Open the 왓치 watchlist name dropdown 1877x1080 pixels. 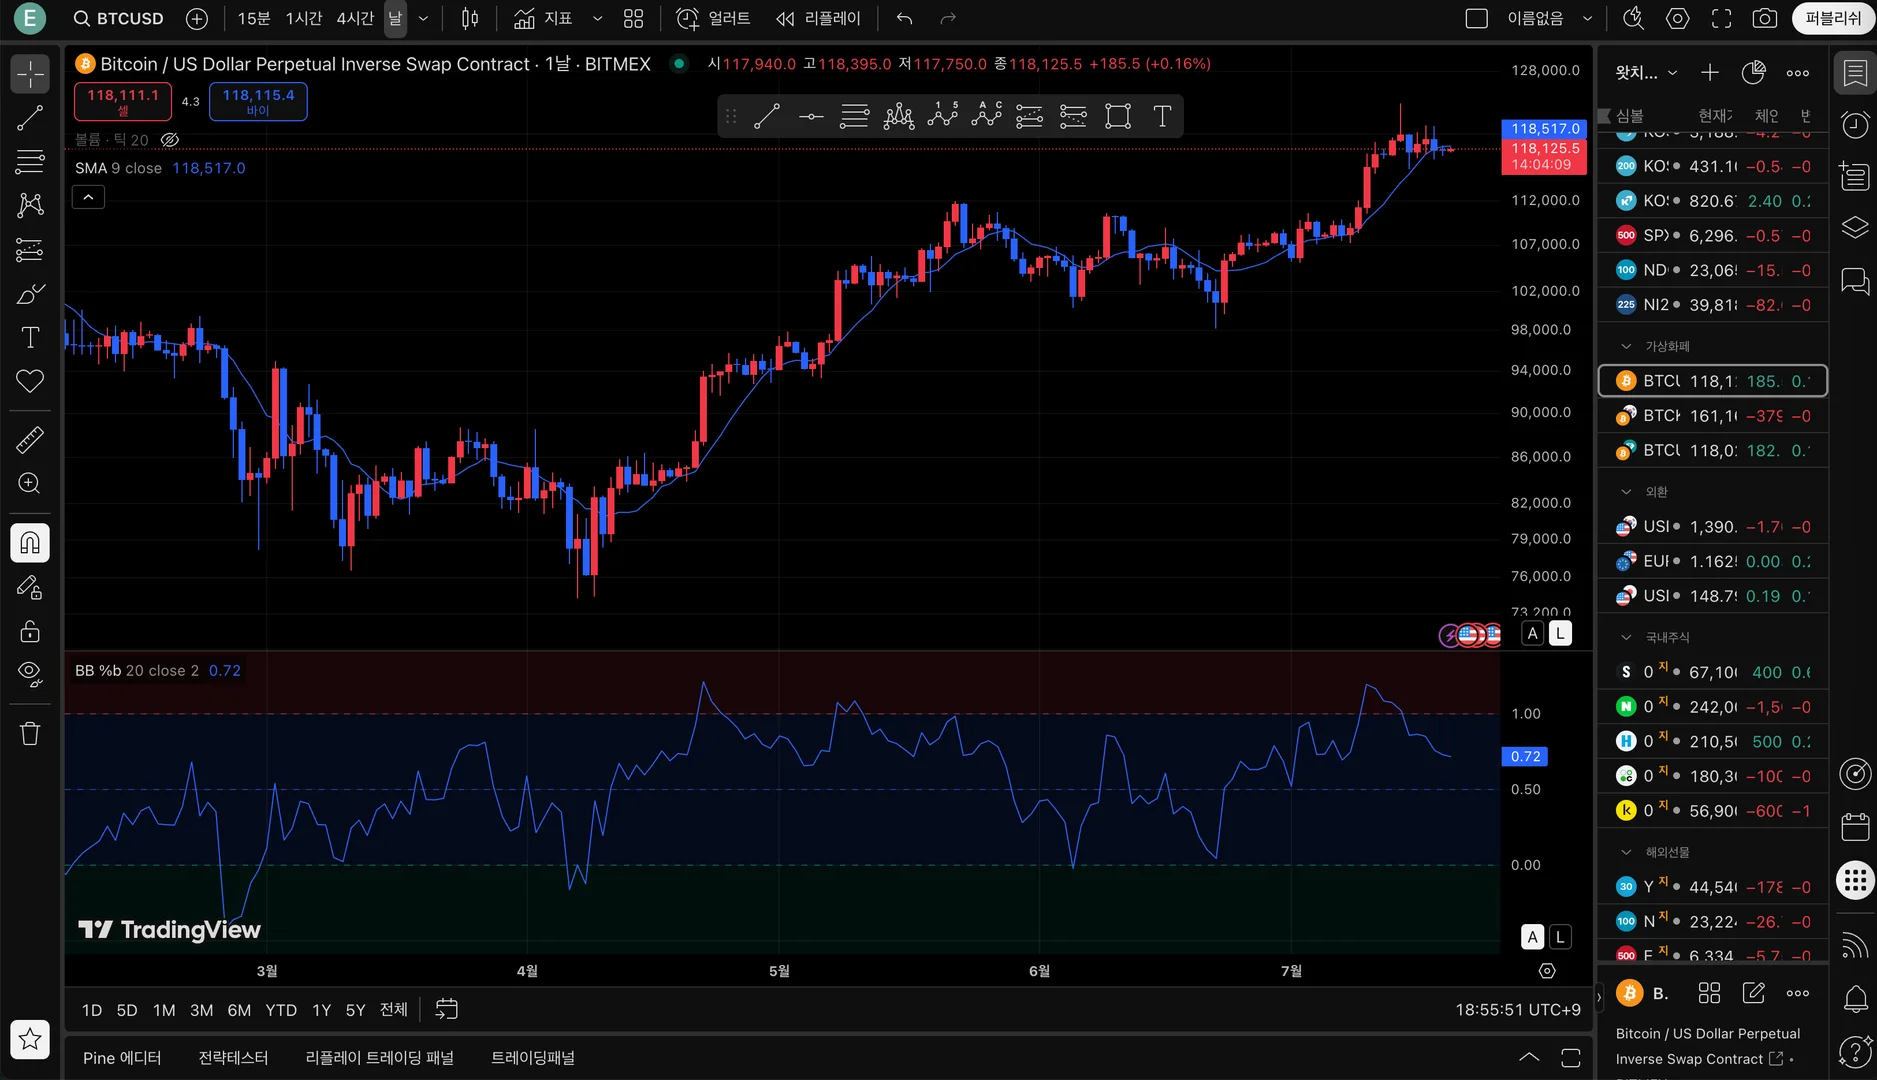pos(1647,72)
